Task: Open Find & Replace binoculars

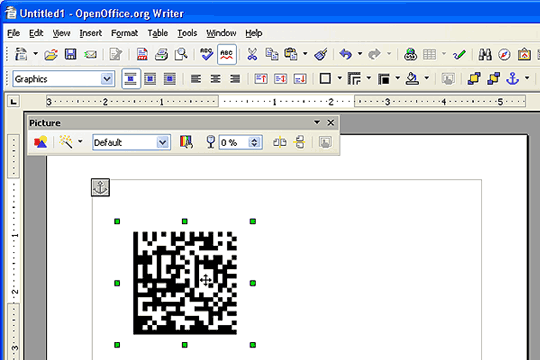Action: tap(485, 54)
